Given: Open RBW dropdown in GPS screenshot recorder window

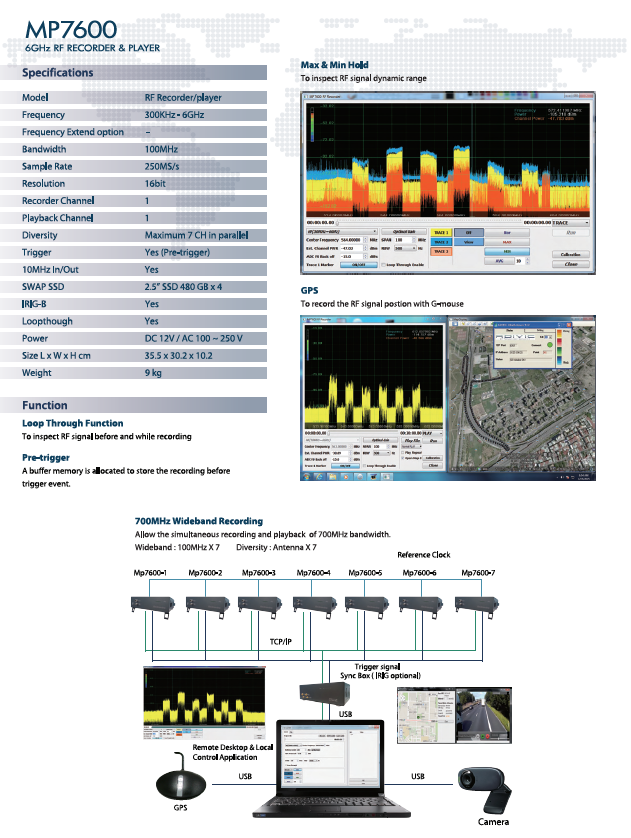Looking at the screenshot, I should coord(381,453).
